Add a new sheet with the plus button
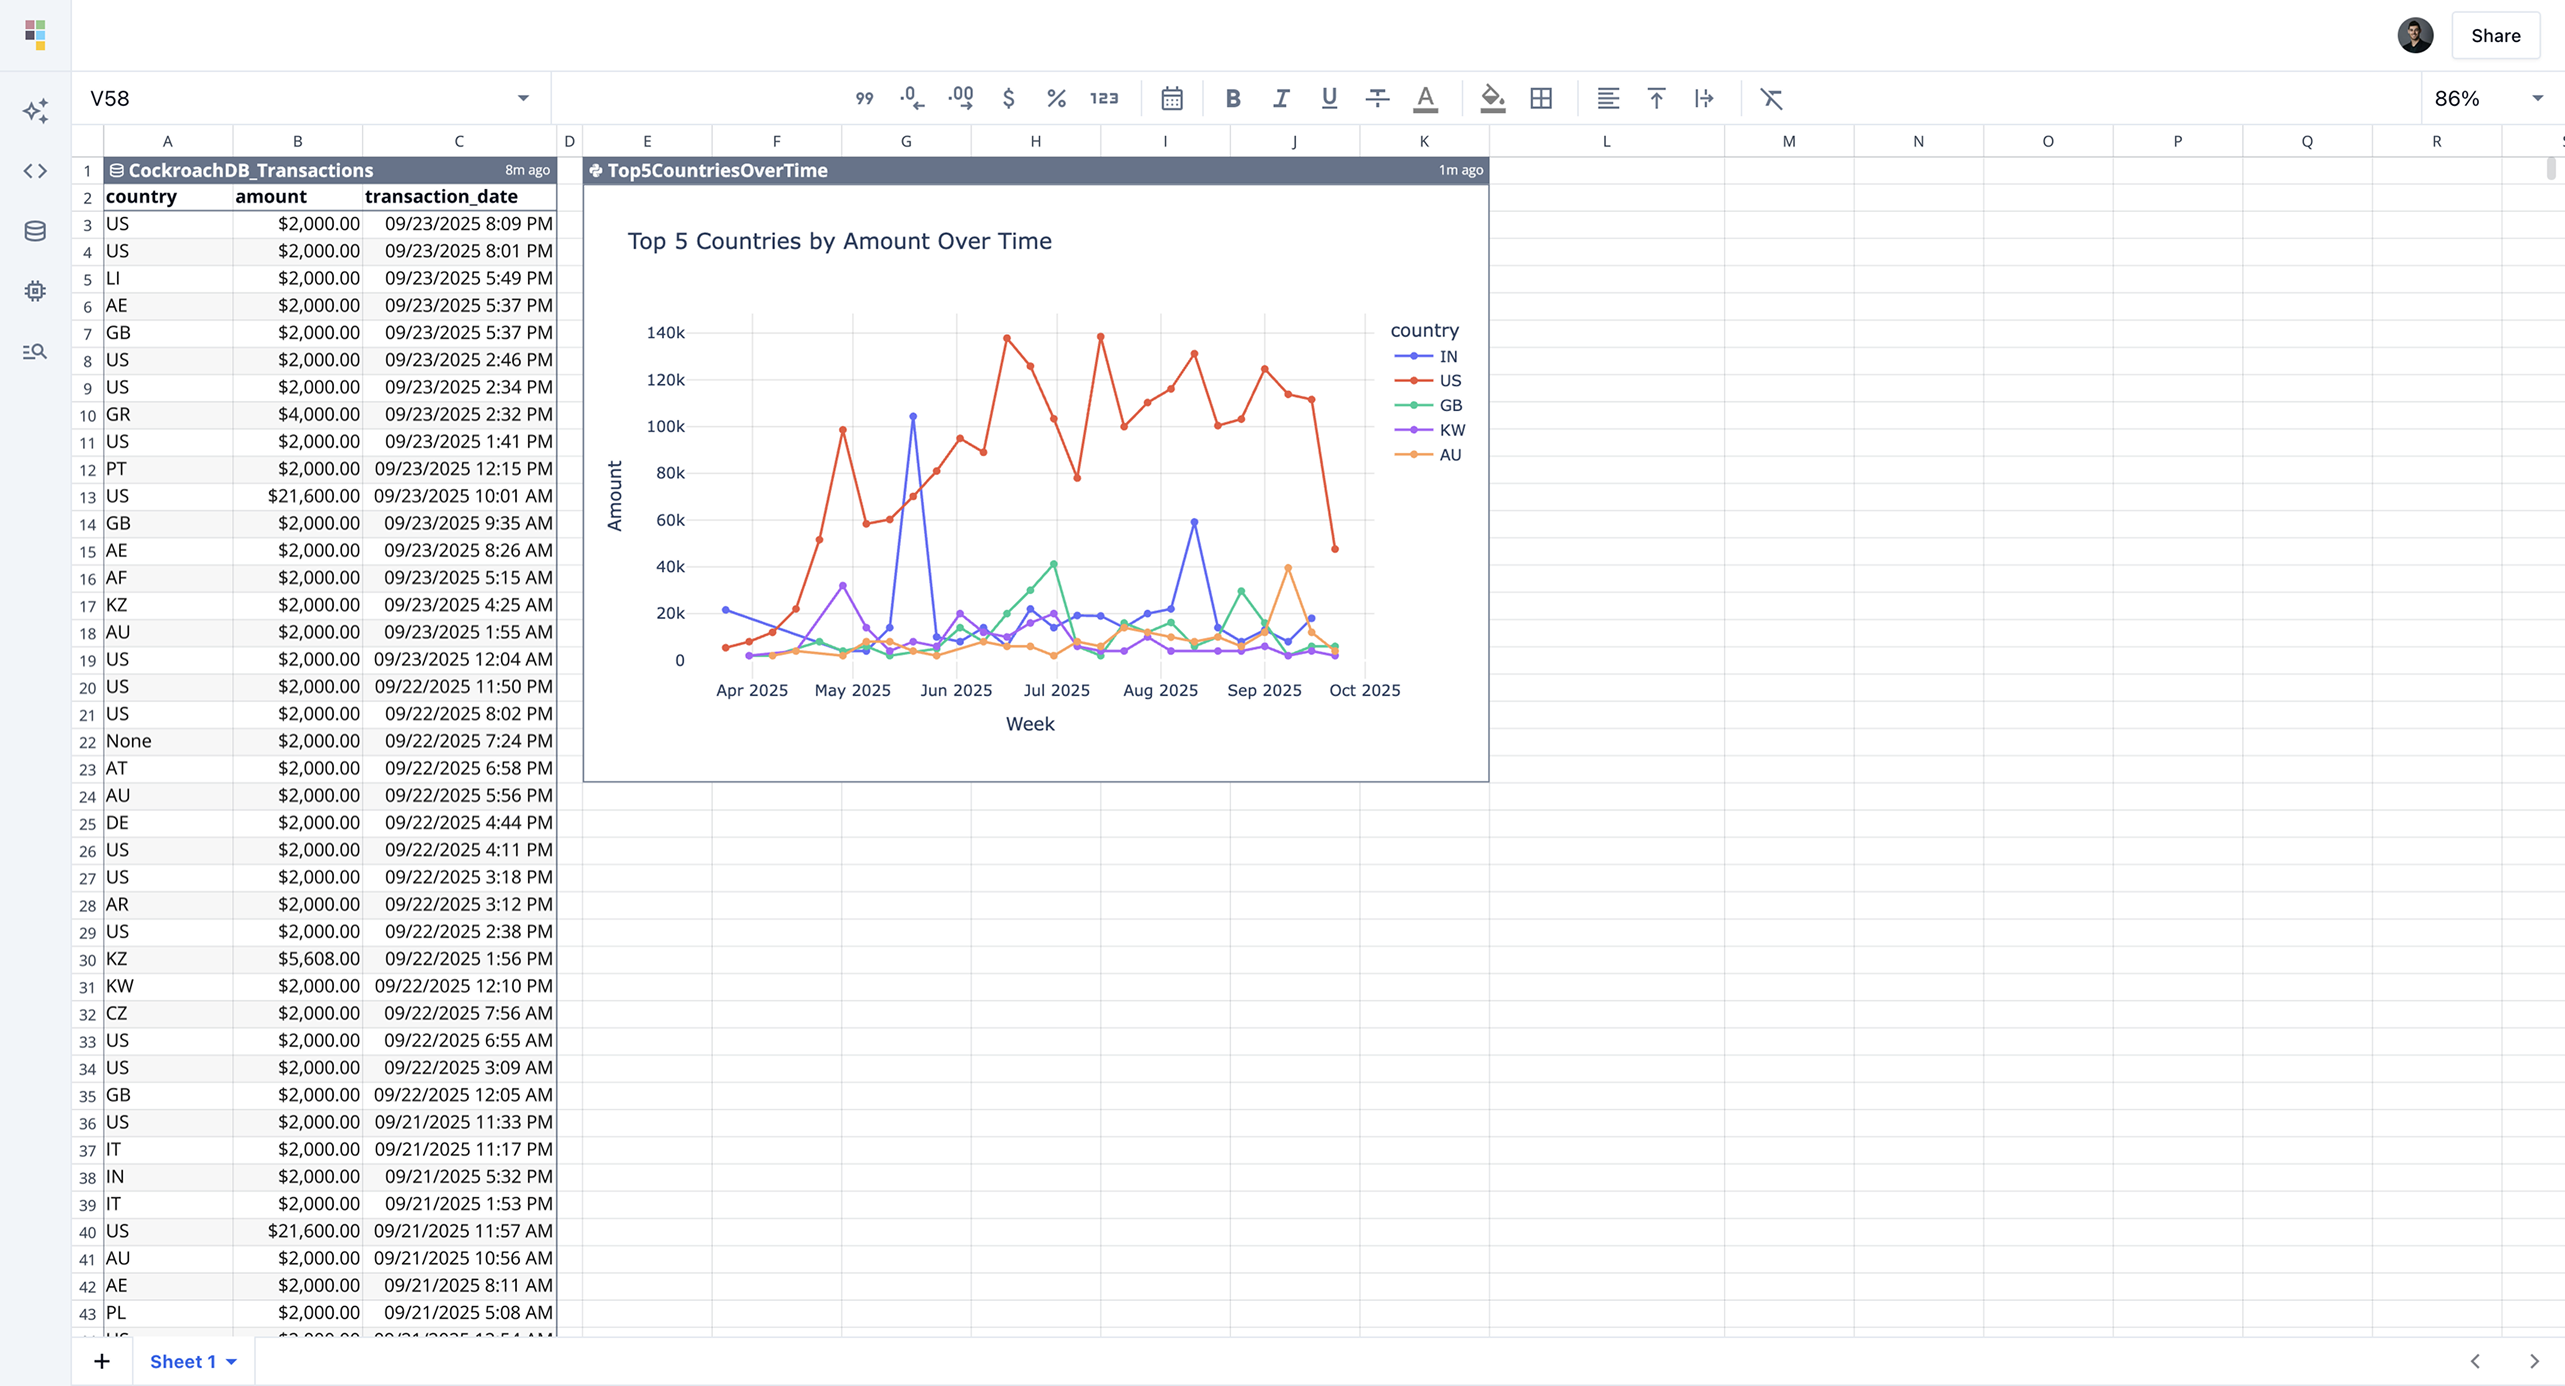 pyautogui.click(x=102, y=1361)
